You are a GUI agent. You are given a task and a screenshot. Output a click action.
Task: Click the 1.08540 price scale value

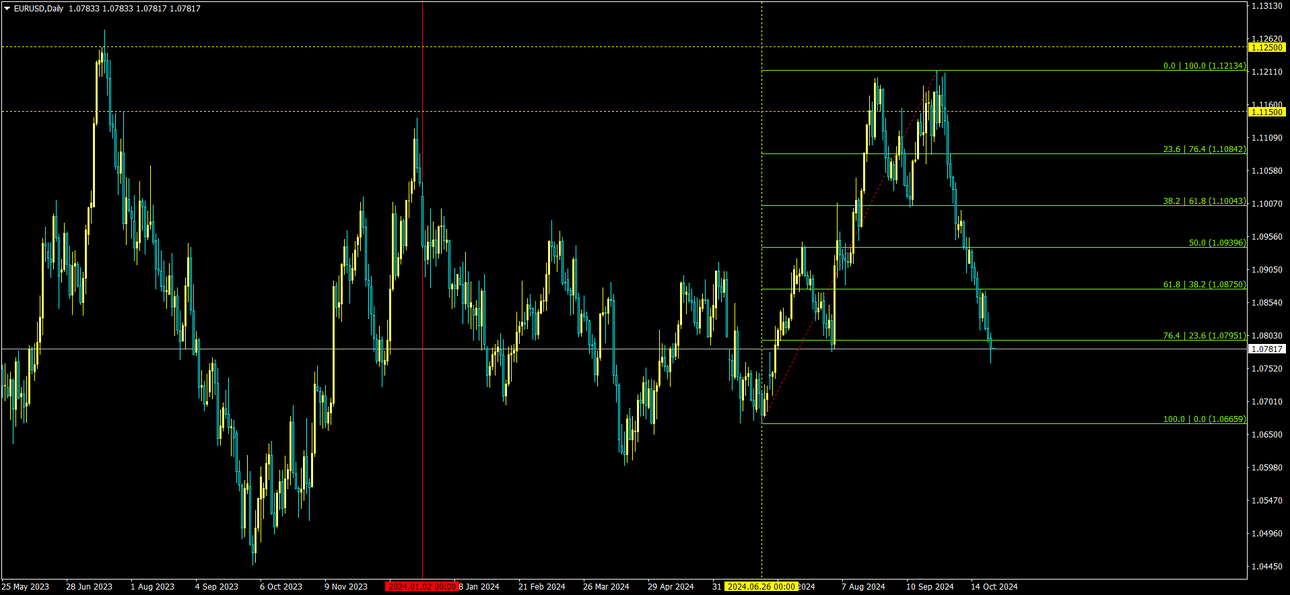click(x=1267, y=303)
